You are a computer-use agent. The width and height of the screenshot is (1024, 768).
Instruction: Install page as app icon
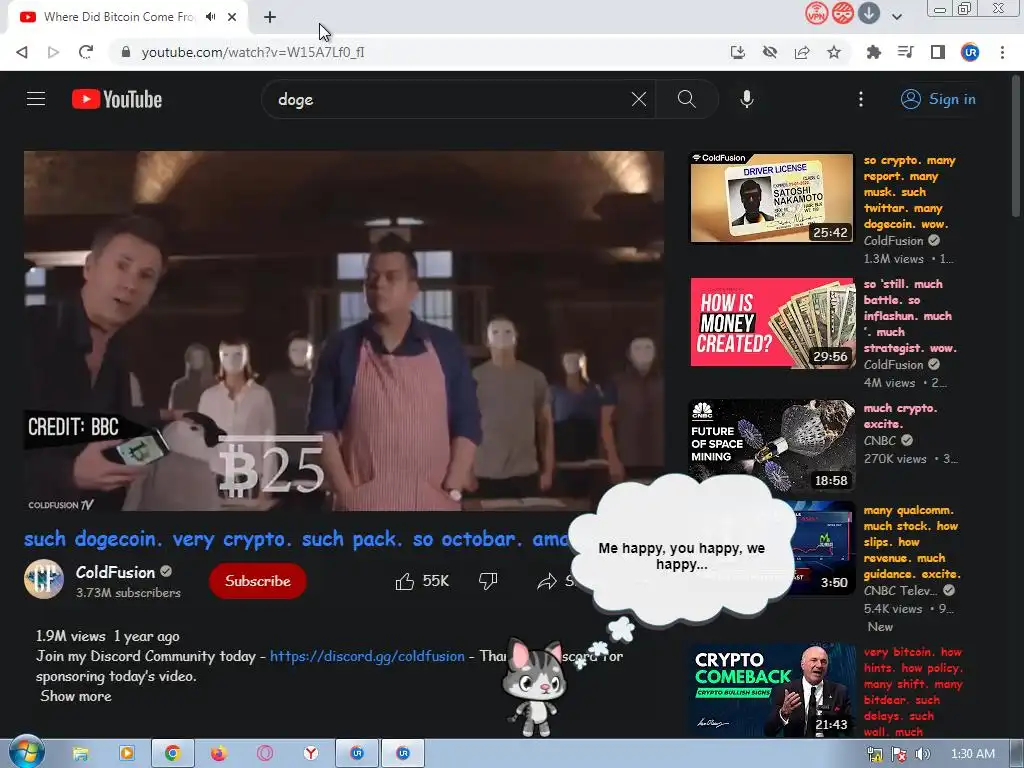pyautogui.click(x=738, y=52)
